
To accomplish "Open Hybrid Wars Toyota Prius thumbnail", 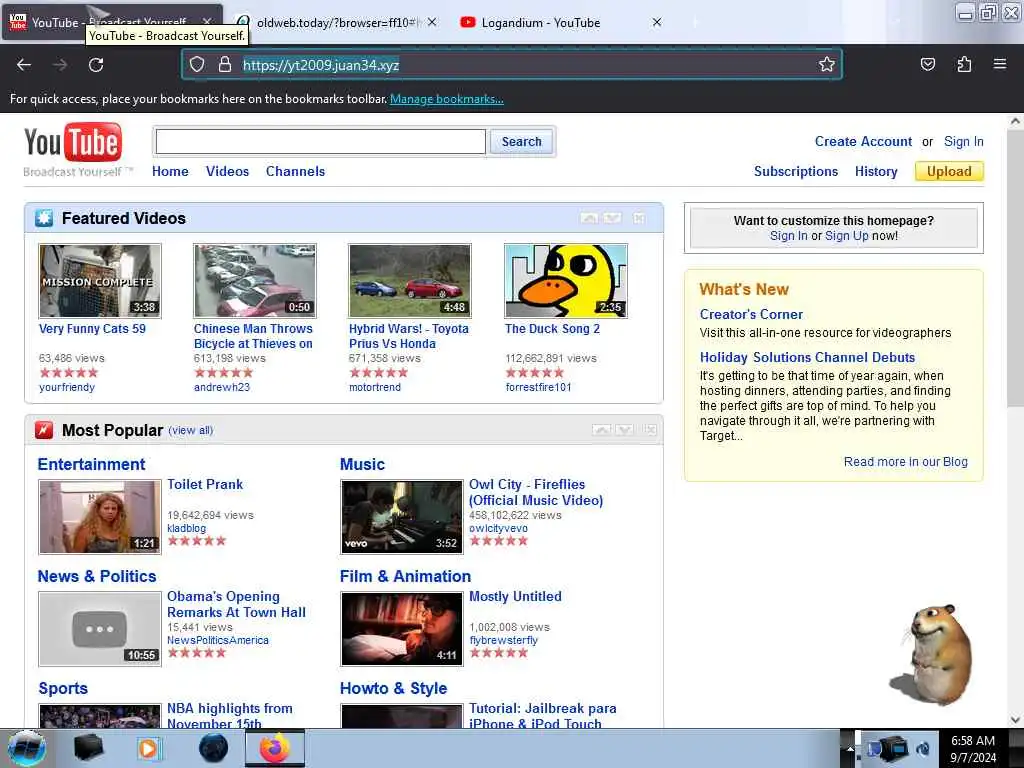I will [x=409, y=281].
